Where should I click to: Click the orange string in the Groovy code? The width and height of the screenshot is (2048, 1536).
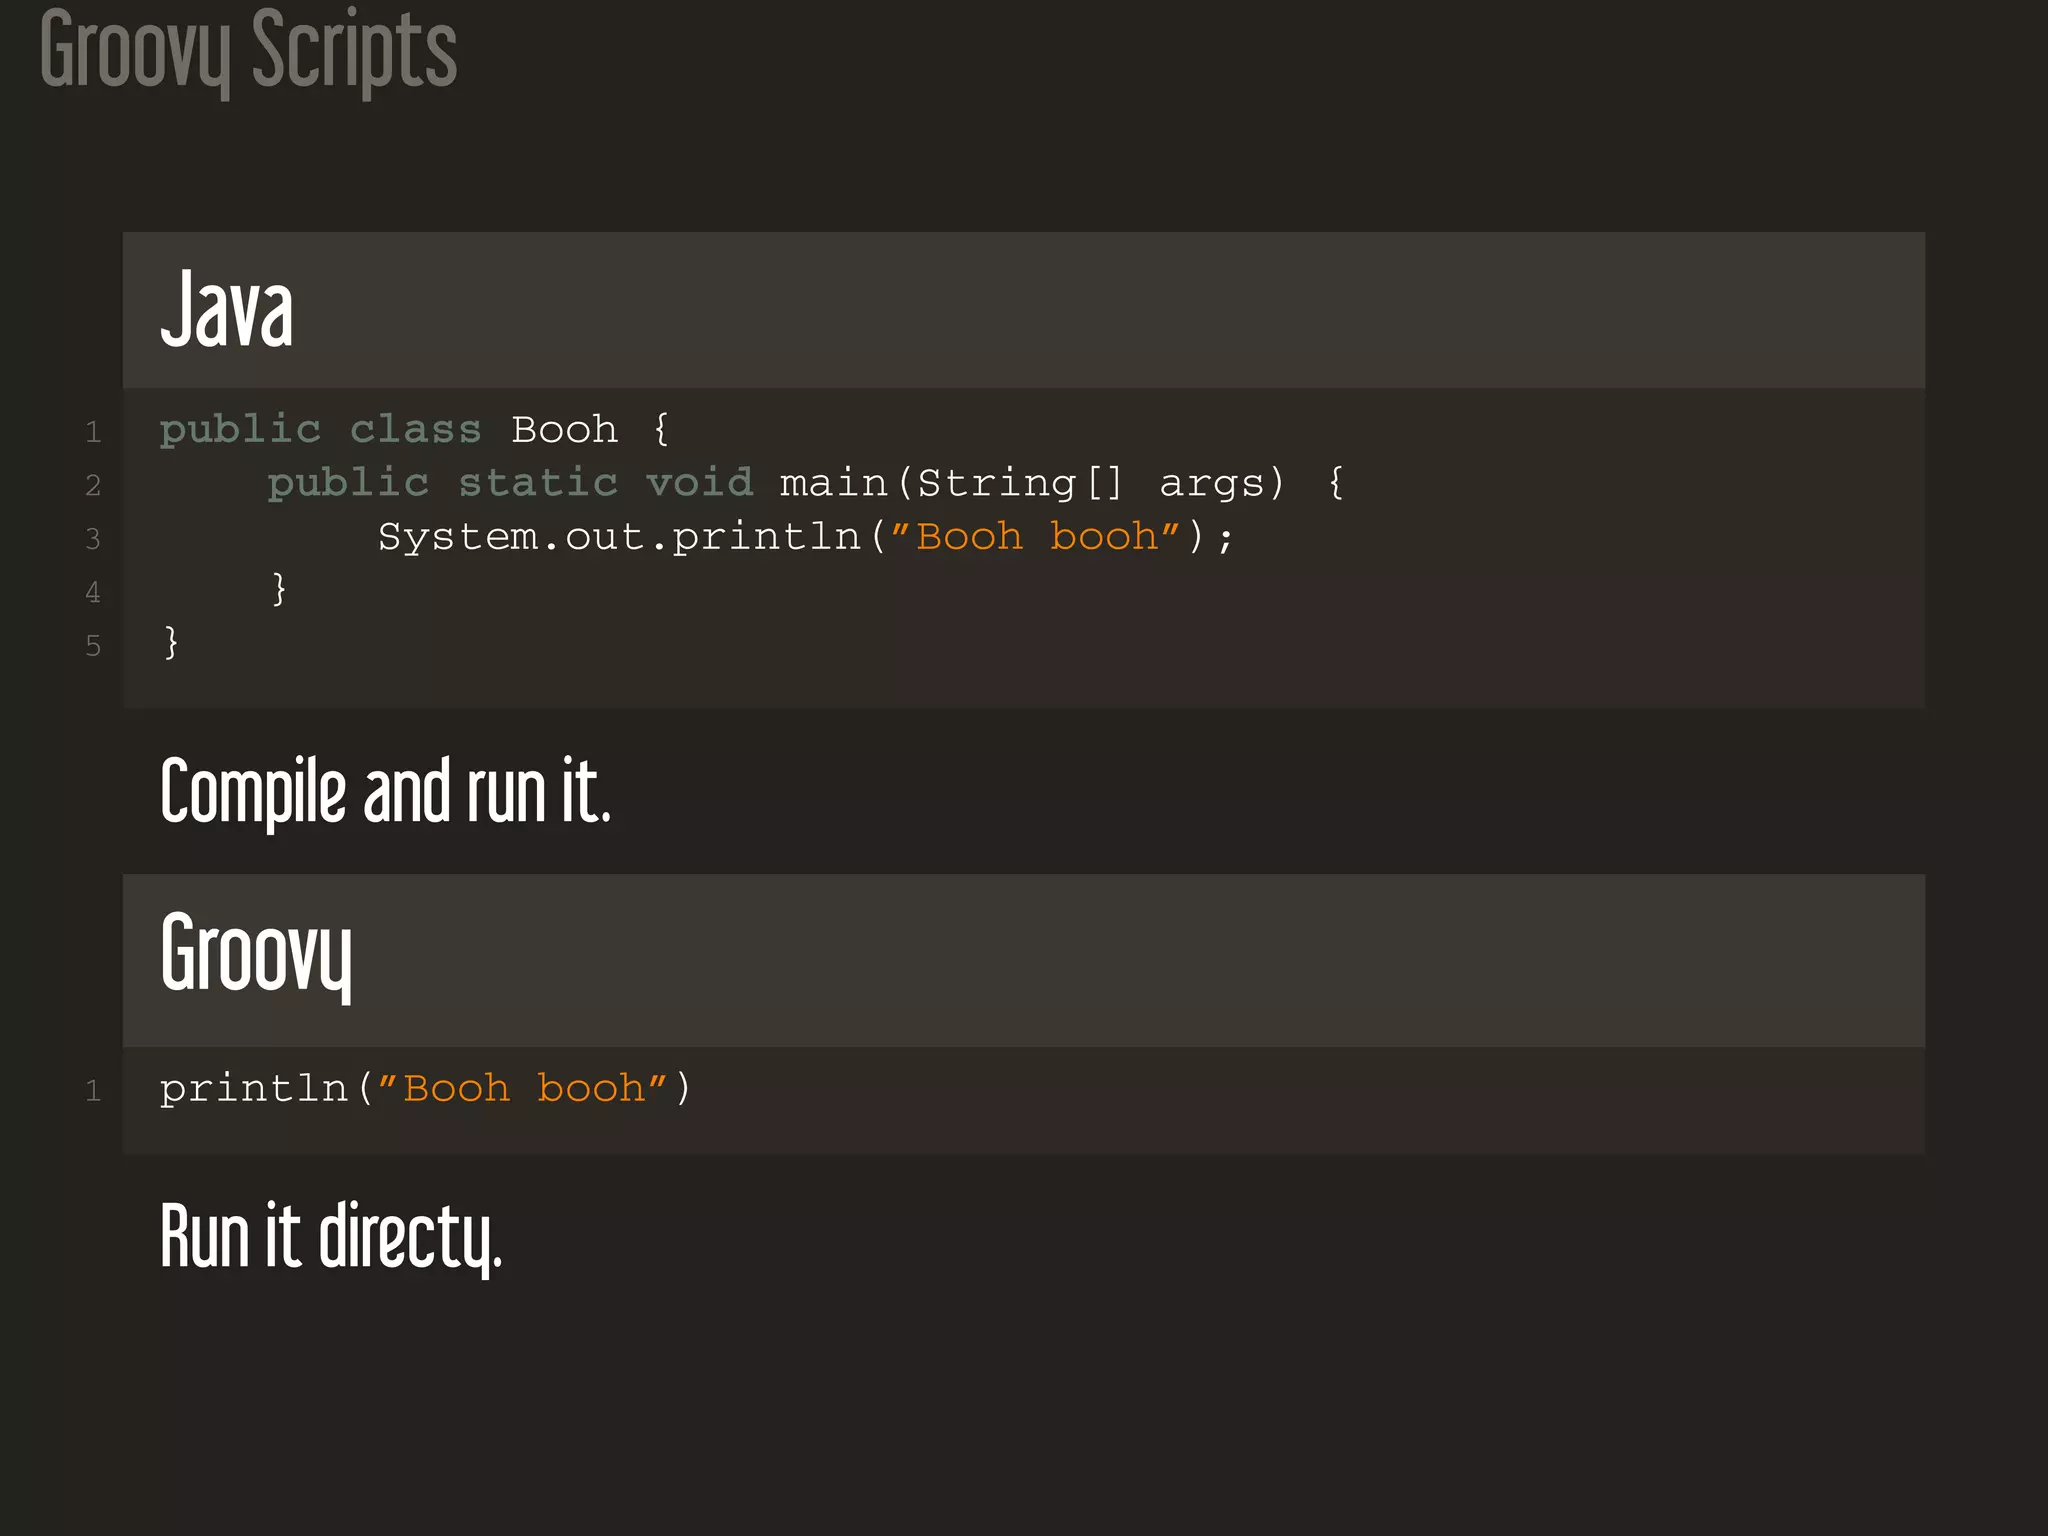523,1089
